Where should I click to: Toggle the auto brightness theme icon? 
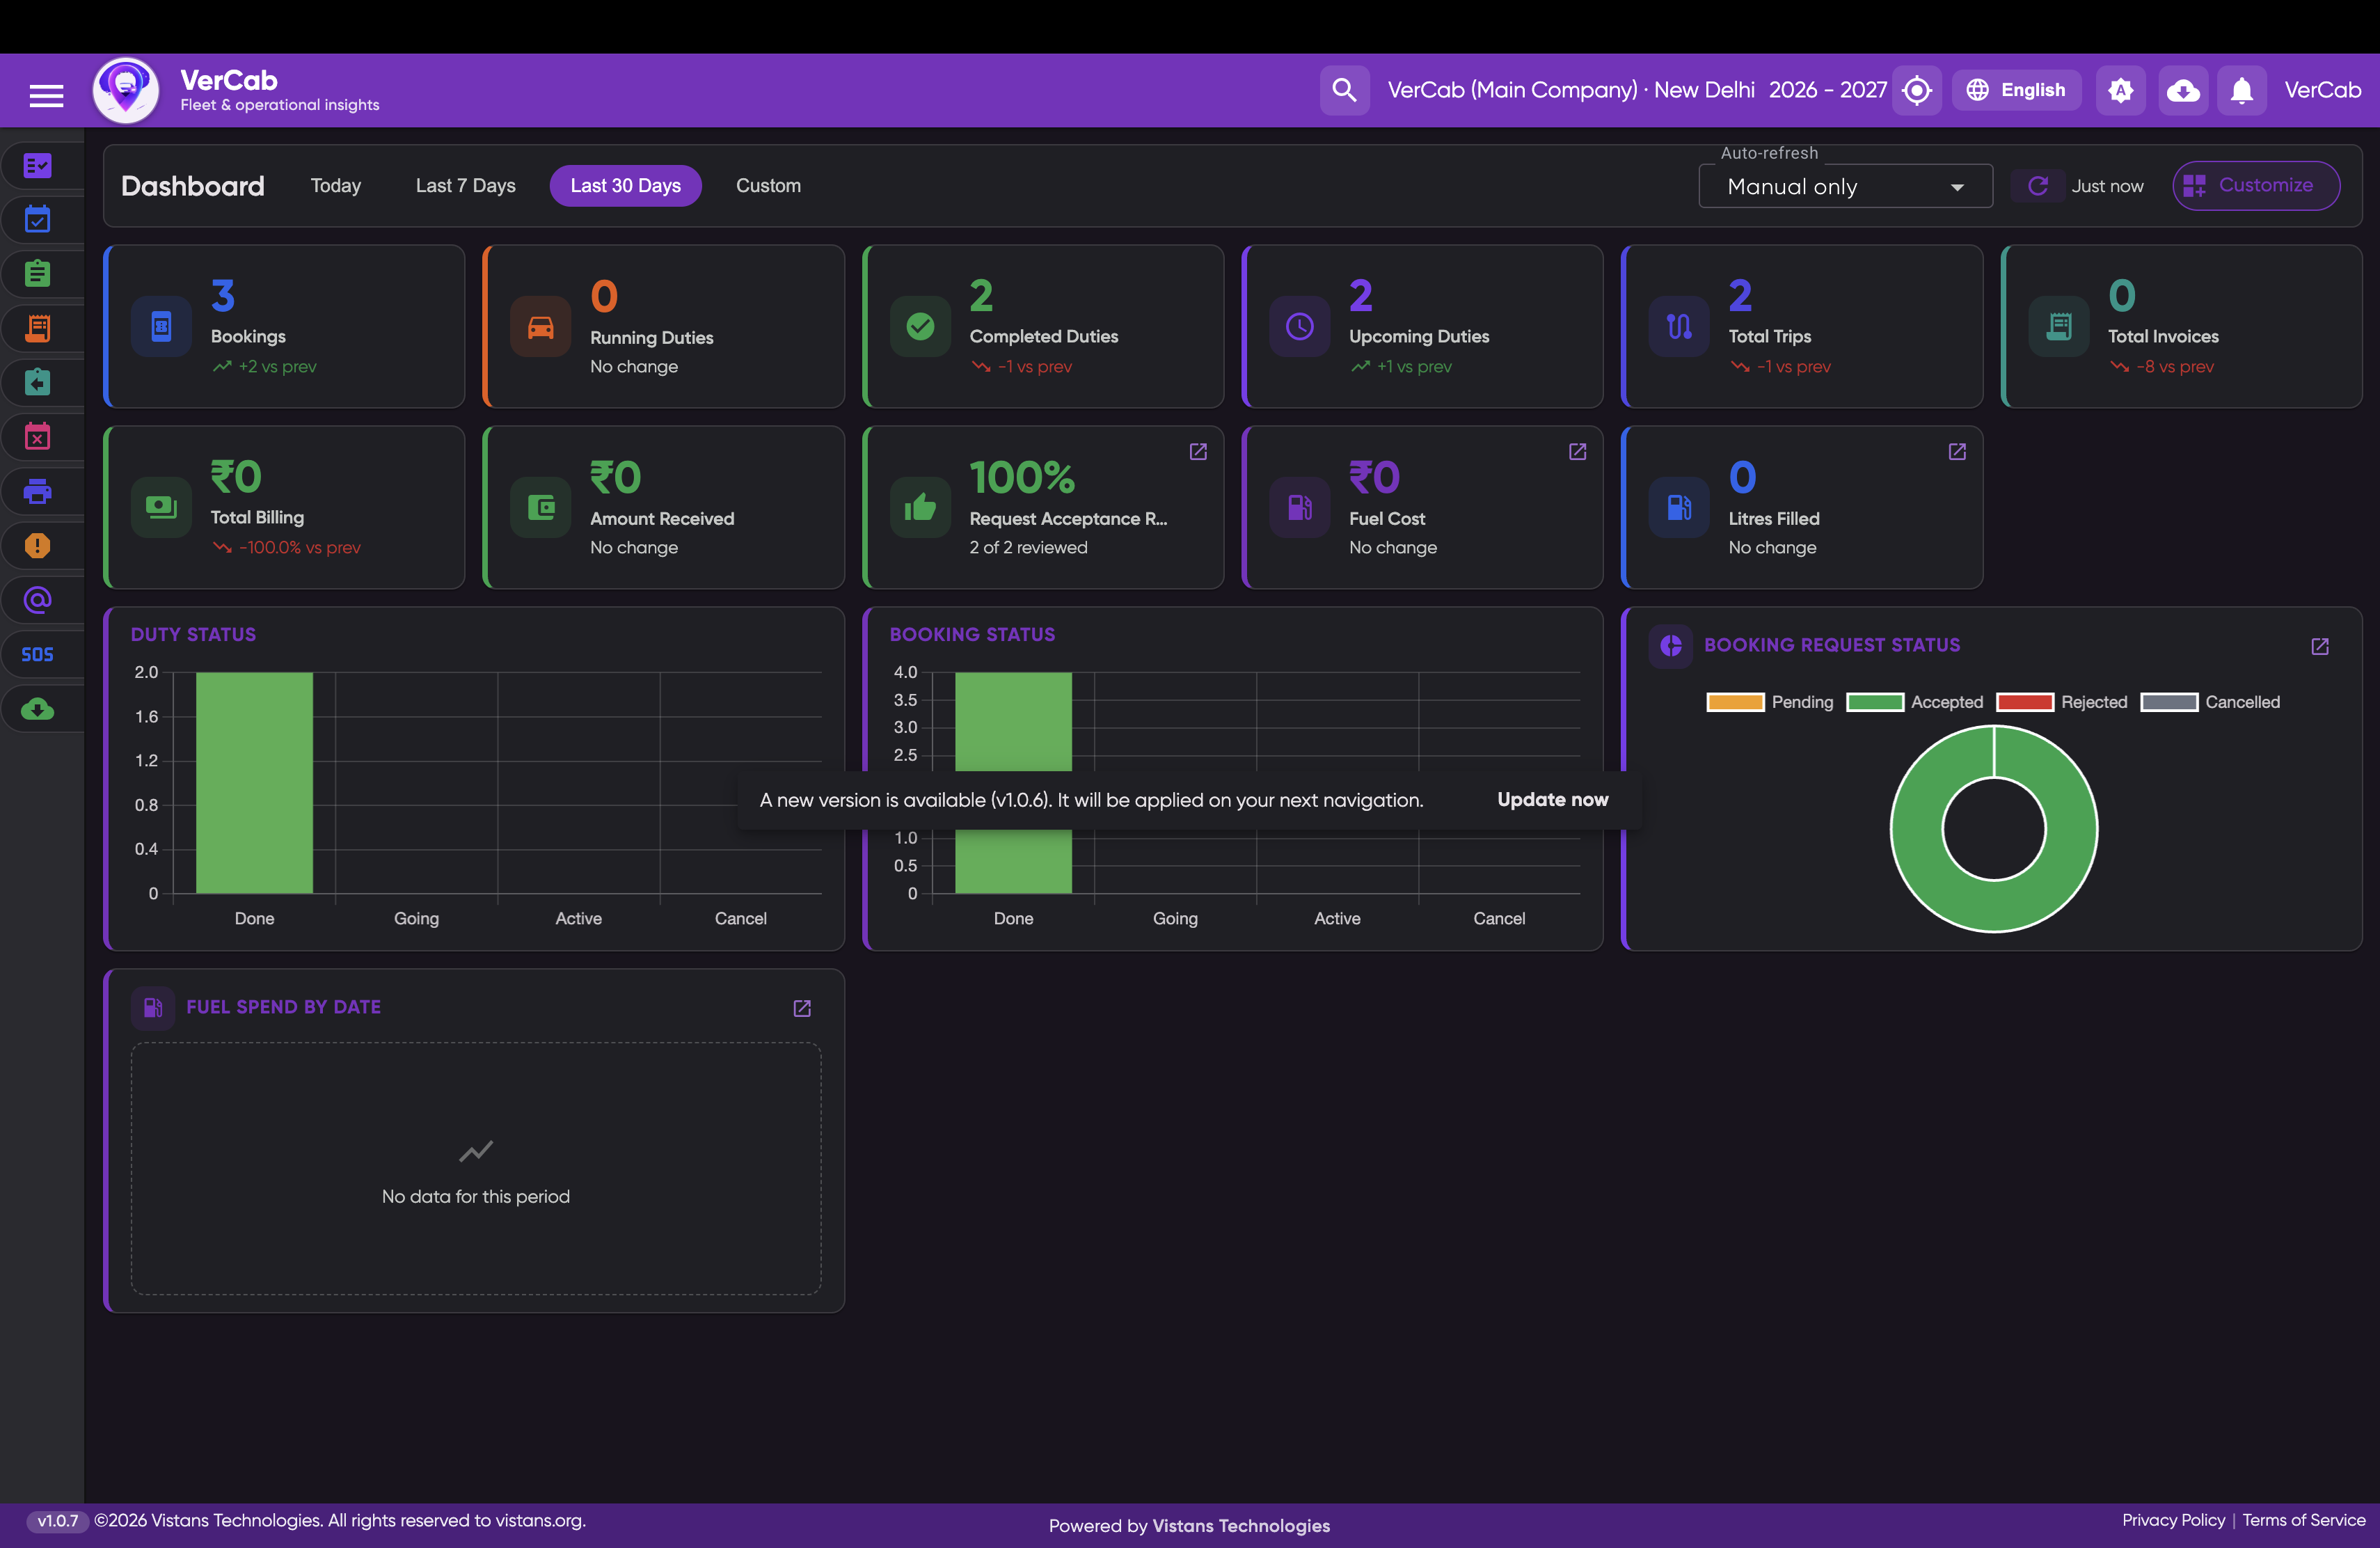(x=2120, y=90)
